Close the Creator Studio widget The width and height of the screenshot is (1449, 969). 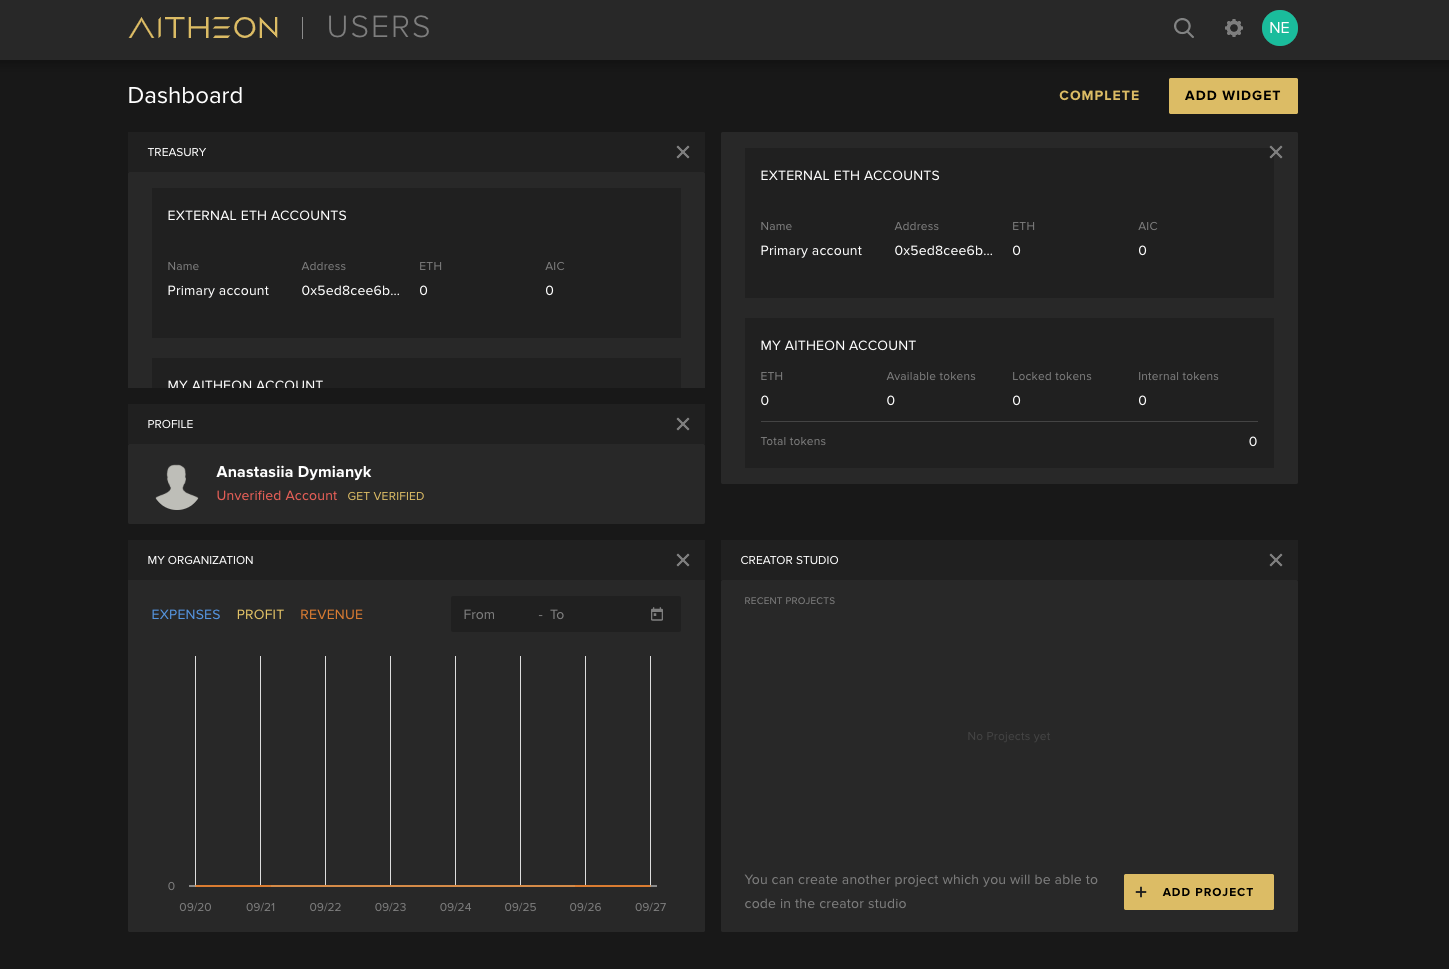coord(1276,560)
